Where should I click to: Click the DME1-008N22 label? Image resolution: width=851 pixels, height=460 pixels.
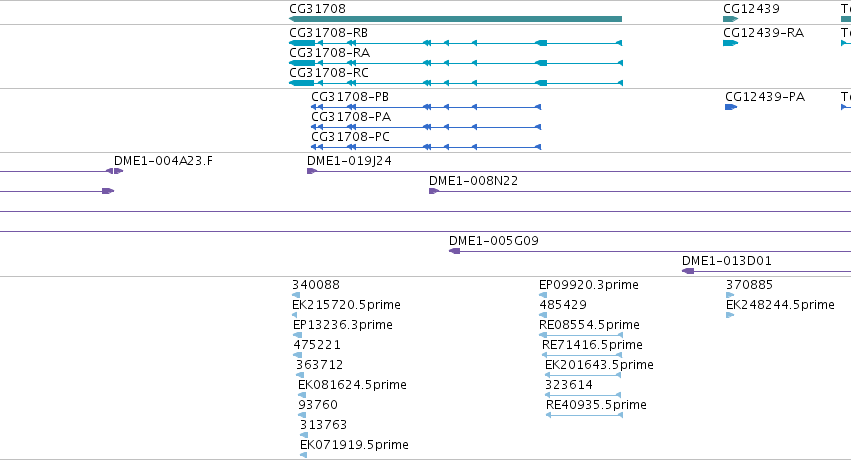[x=473, y=181]
